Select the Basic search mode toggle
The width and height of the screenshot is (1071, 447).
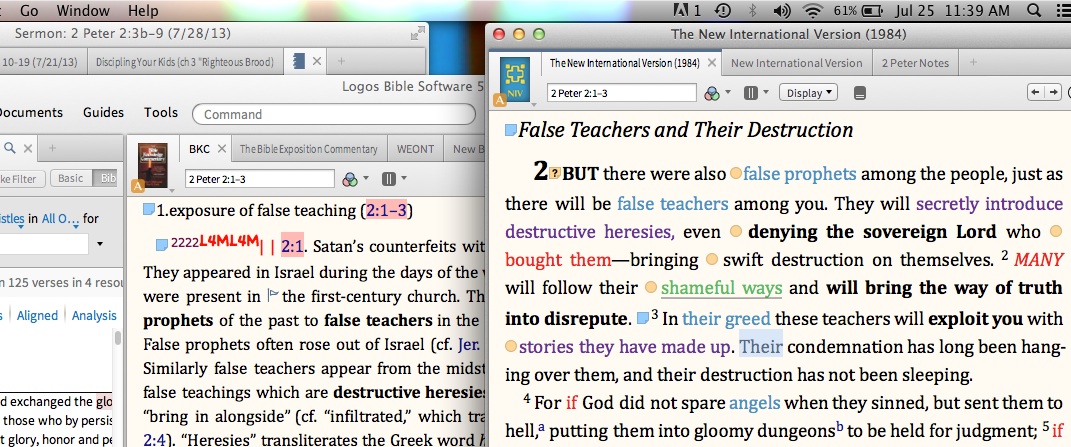(70, 178)
